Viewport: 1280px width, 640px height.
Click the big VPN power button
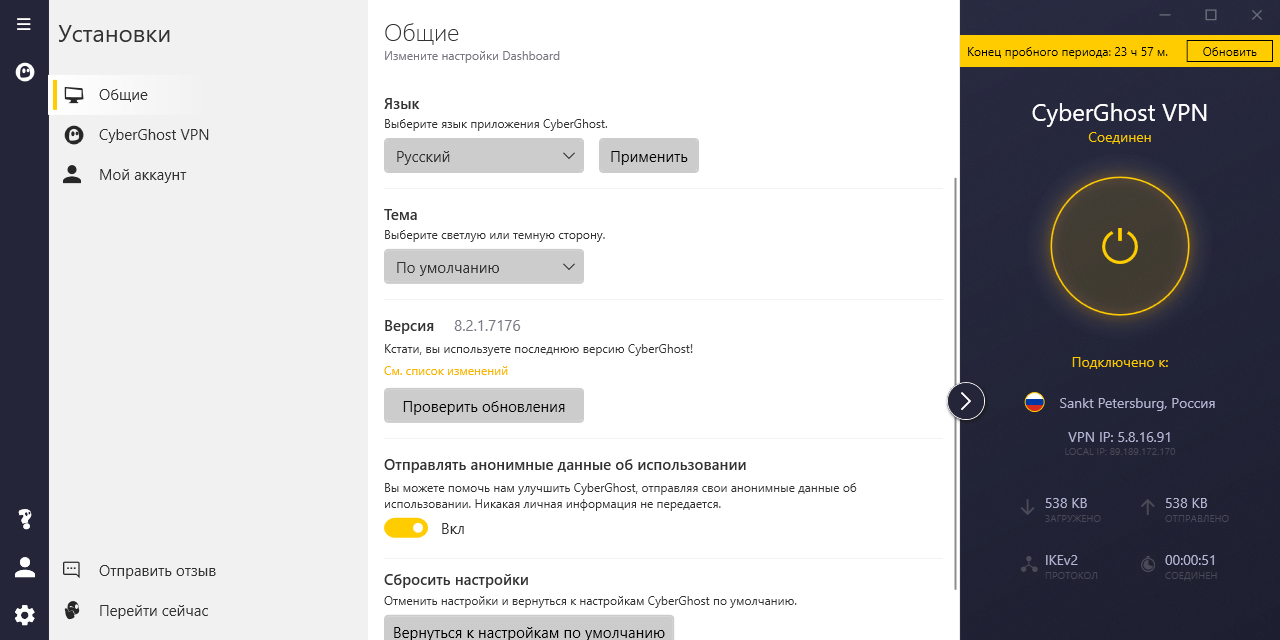coord(1119,246)
